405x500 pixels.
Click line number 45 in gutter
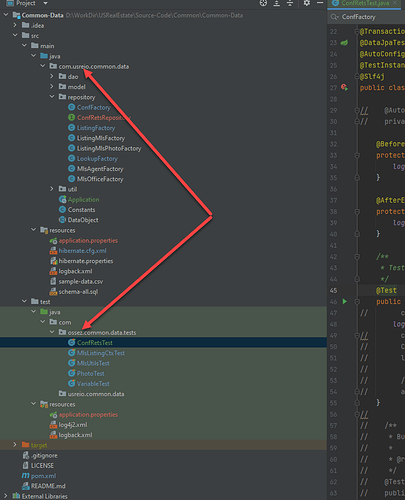click(x=333, y=290)
